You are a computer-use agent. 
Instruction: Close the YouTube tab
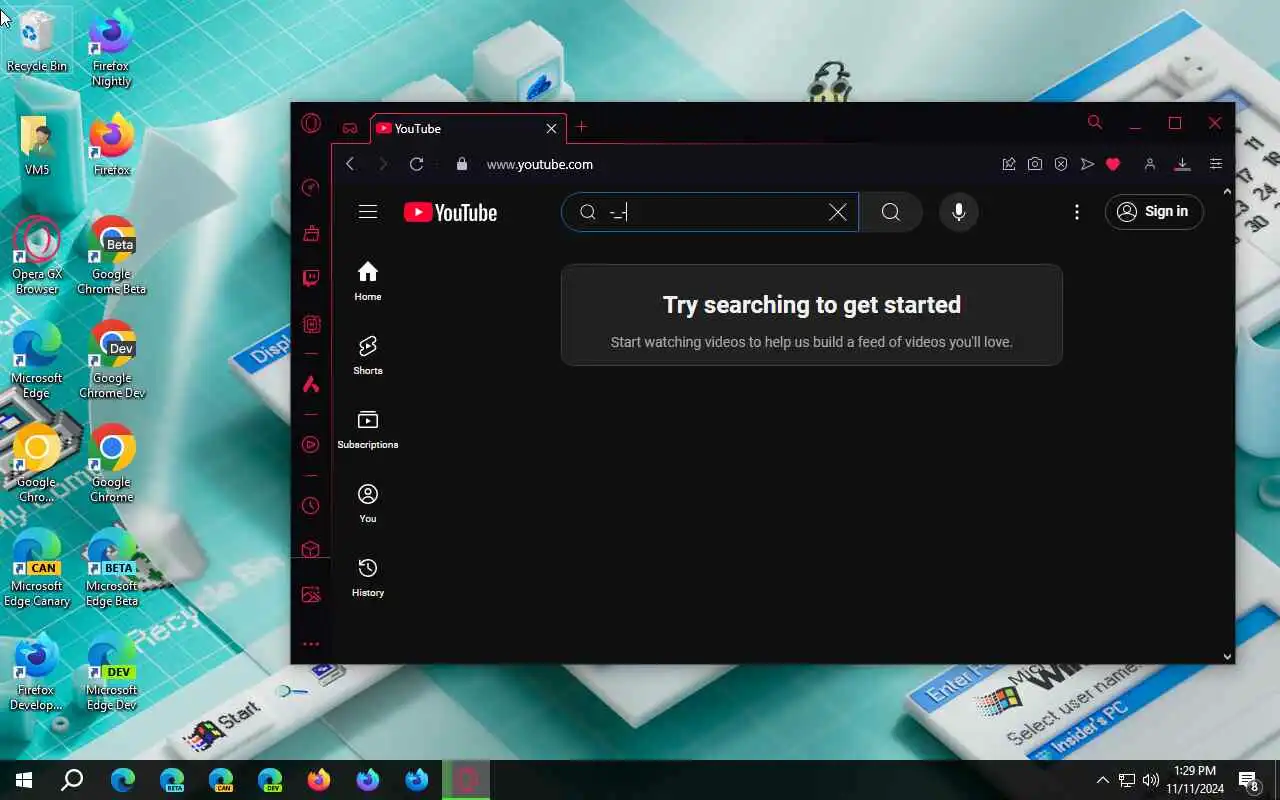pos(551,128)
